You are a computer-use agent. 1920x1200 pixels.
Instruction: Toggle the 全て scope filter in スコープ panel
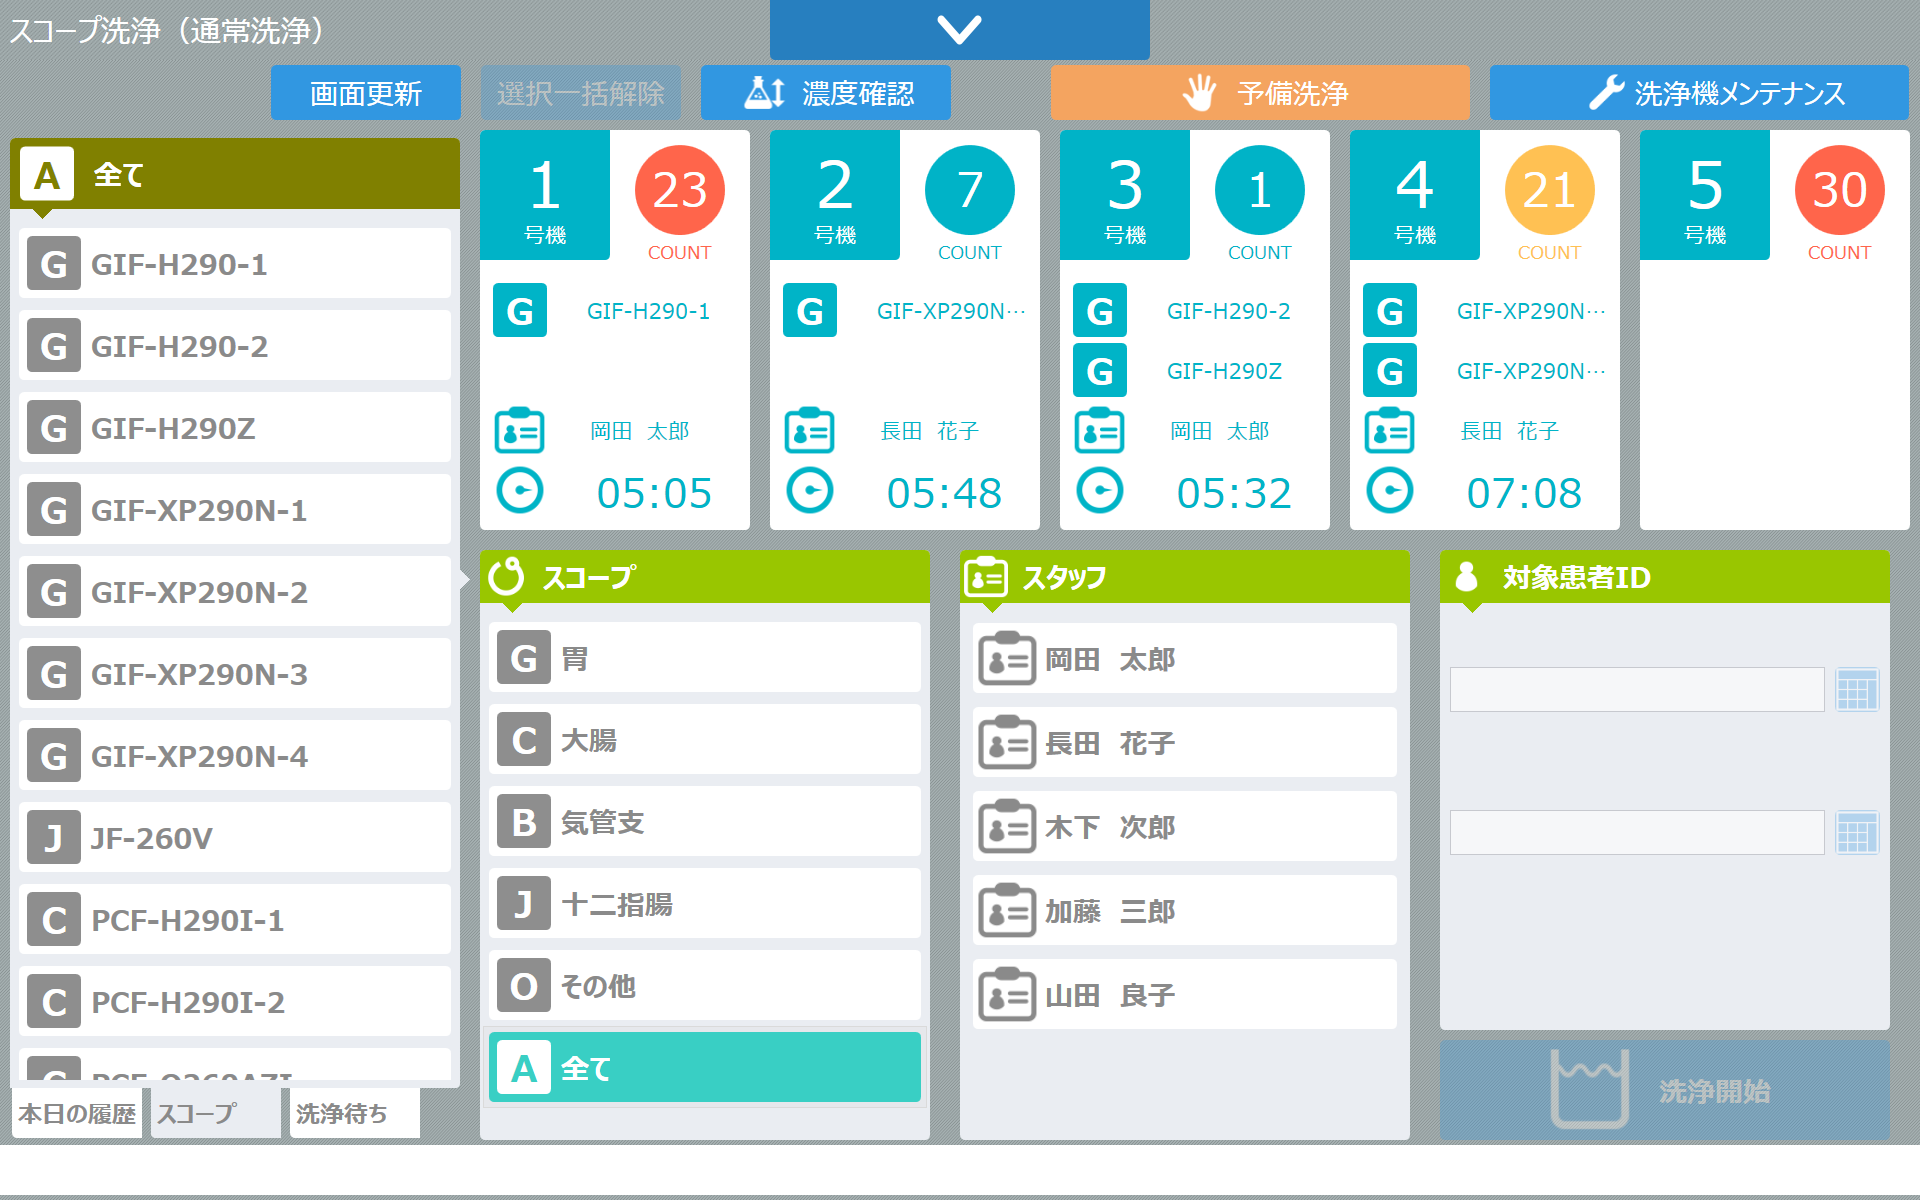tap(705, 1068)
